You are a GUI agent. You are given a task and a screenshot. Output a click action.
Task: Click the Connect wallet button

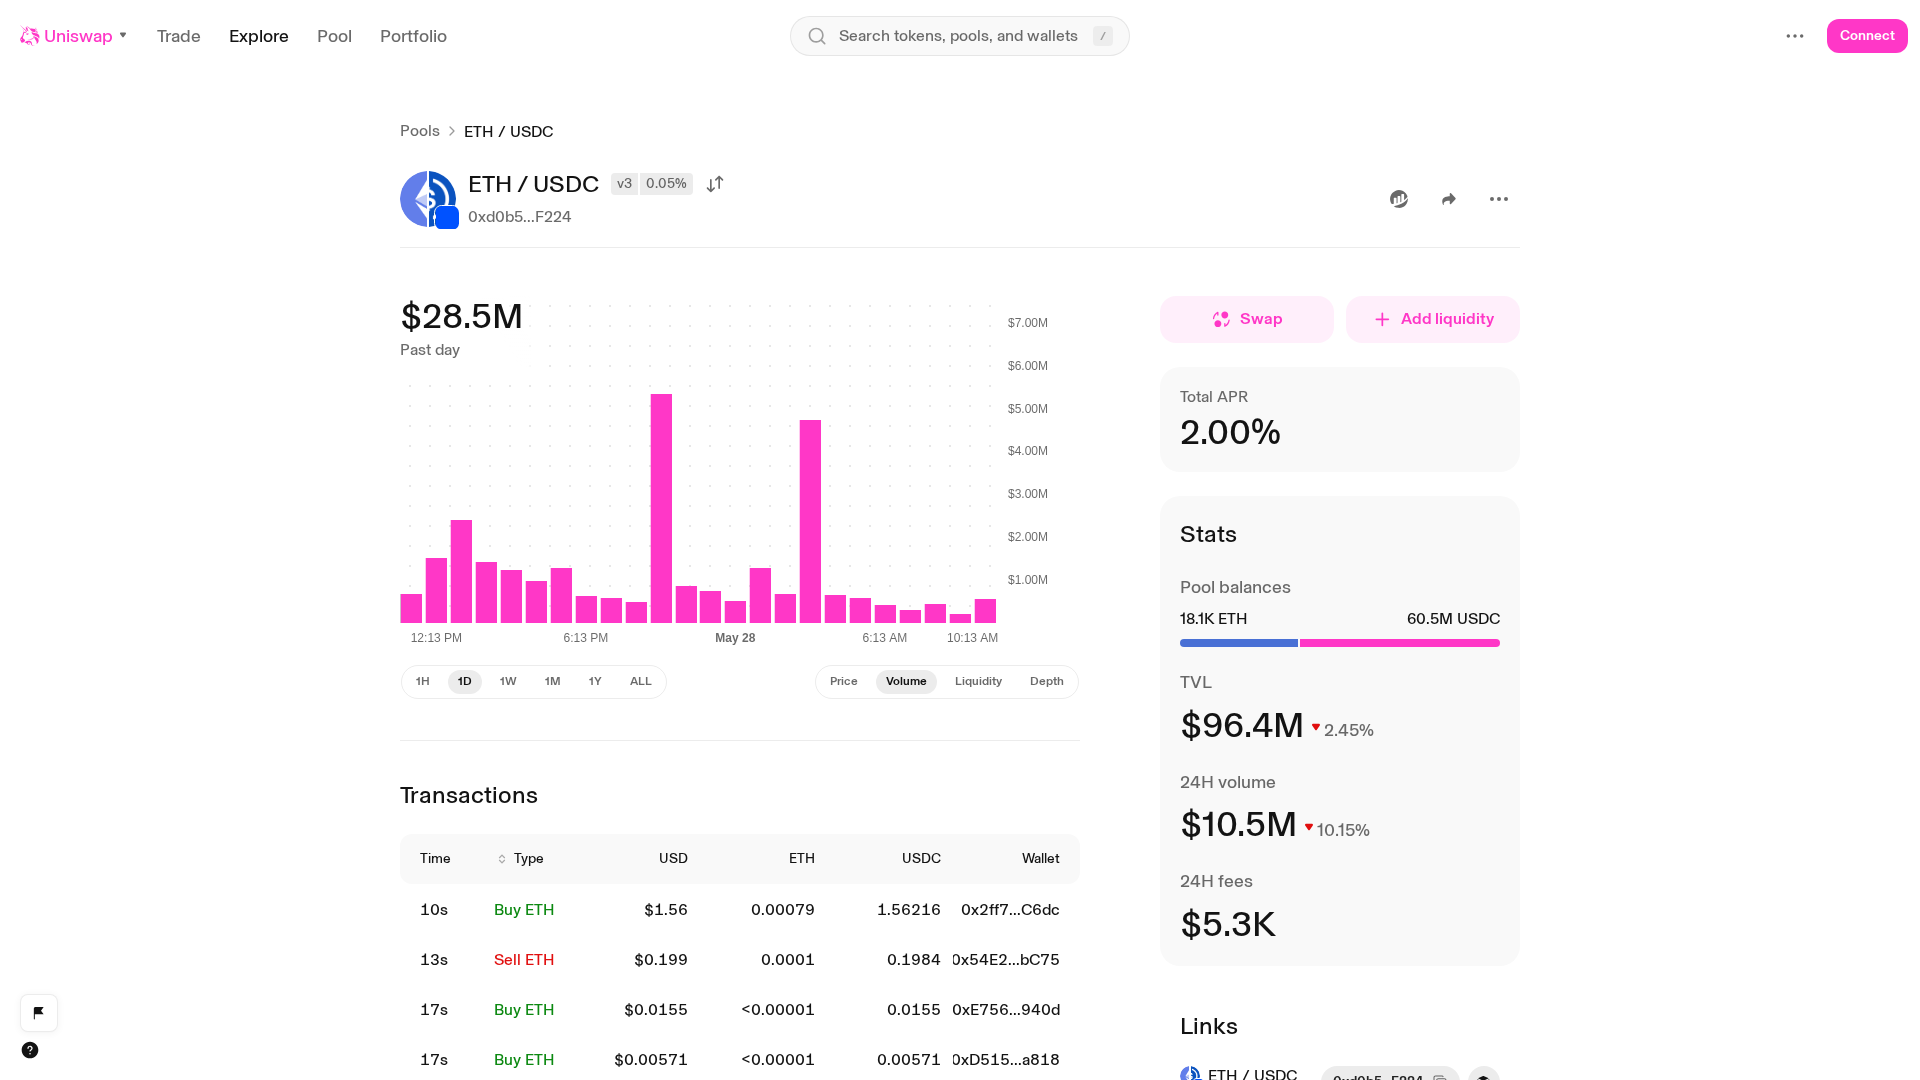tap(1867, 36)
